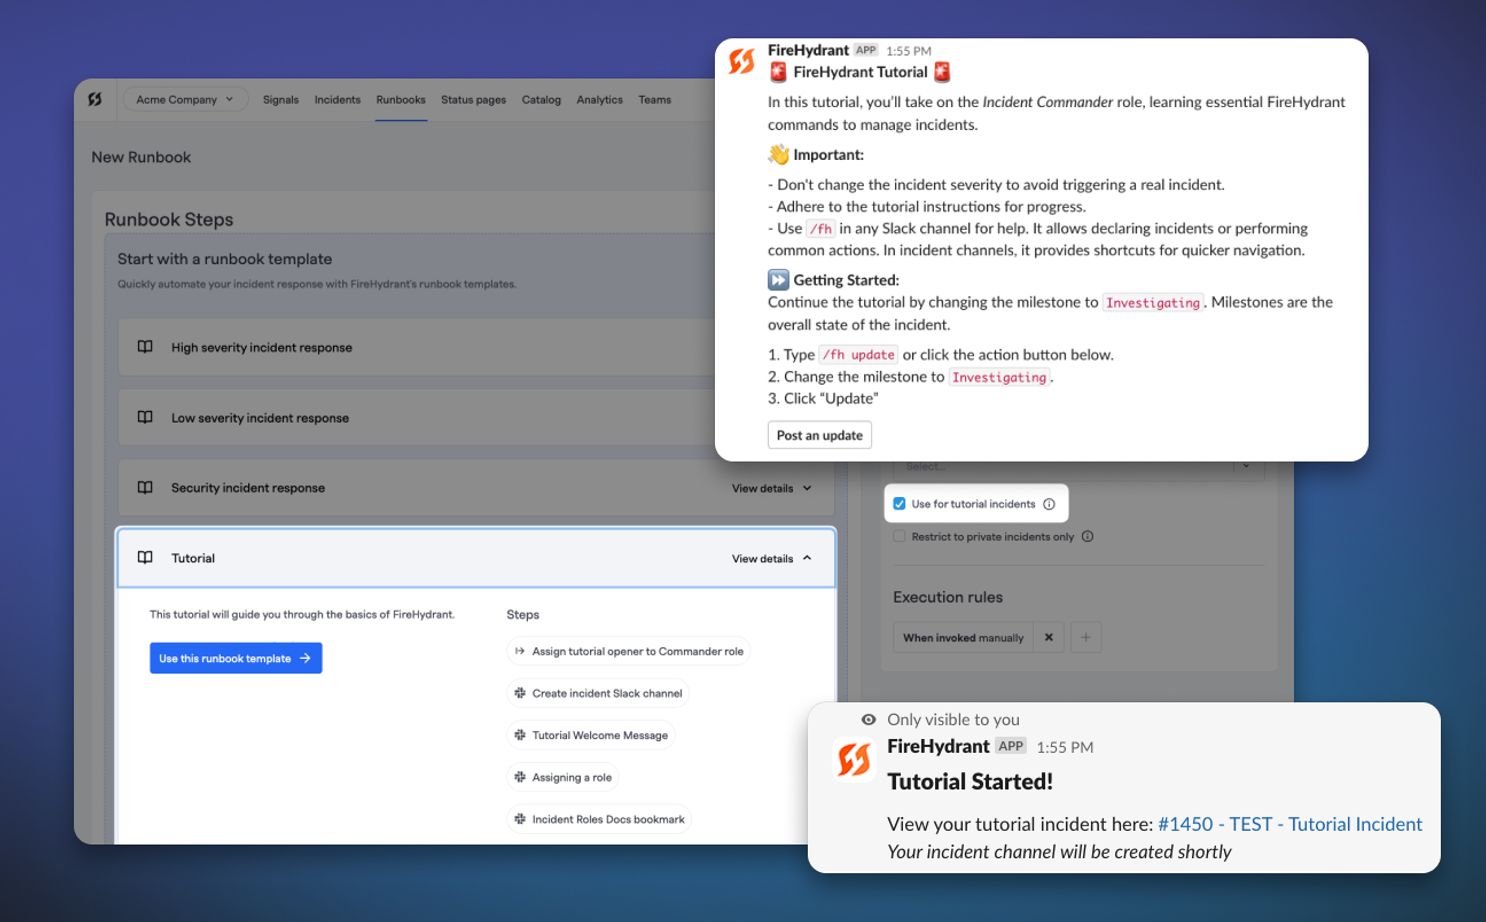Click the /fh update command text

tap(859, 354)
